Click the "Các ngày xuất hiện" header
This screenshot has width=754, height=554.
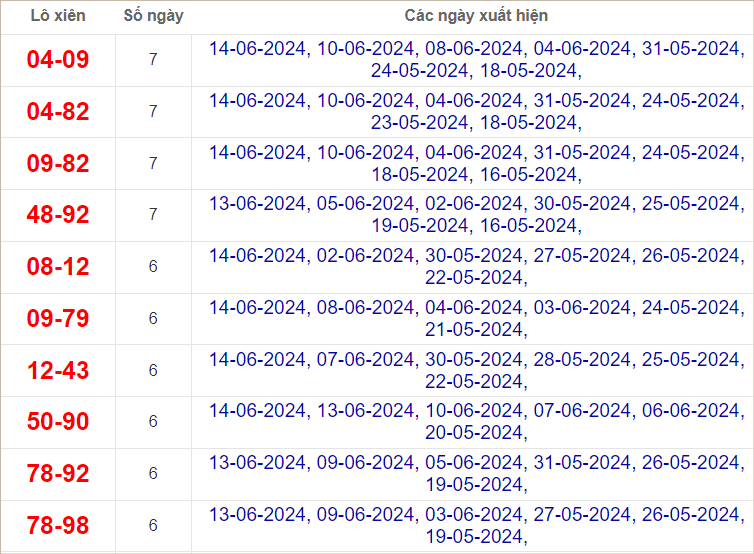point(476,16)
